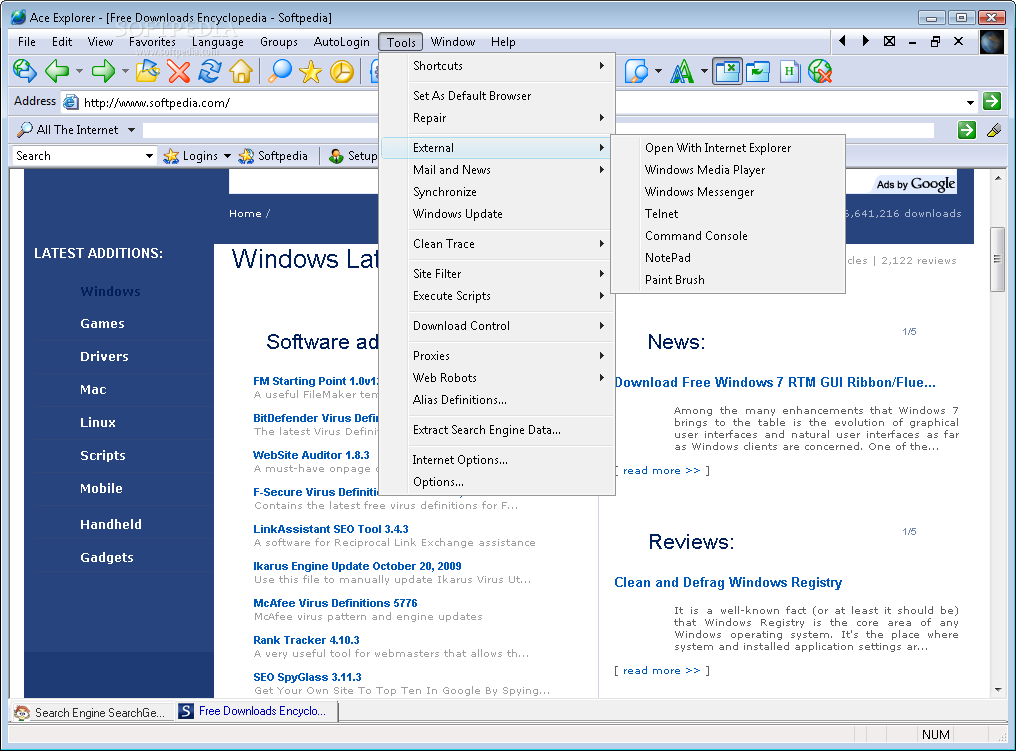1016x751 pixels.
Task: Refresh the page with blue arrows icon
Action: click(210, 71)
